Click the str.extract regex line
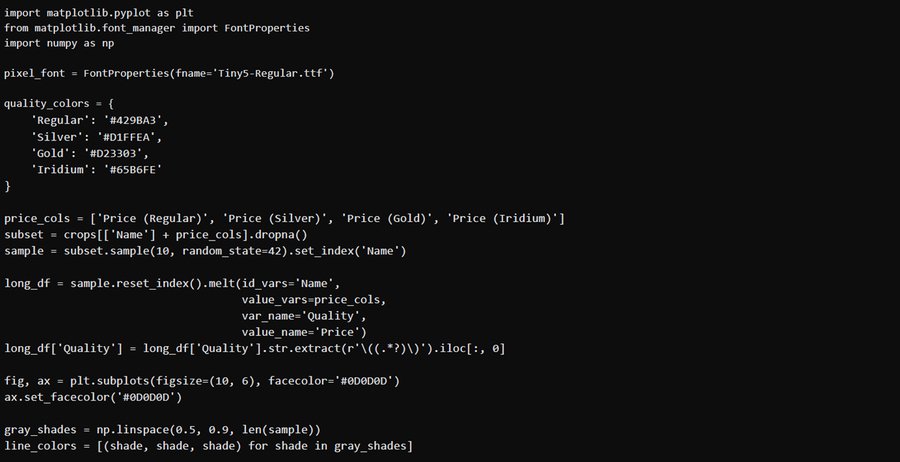 click(x=255, y=347)
